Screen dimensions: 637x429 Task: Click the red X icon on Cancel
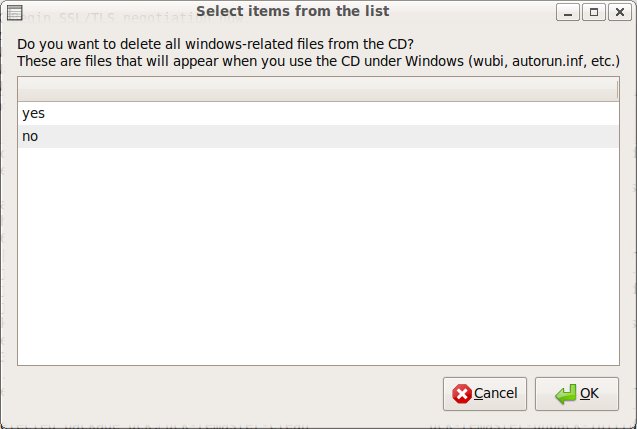point(462,393)
